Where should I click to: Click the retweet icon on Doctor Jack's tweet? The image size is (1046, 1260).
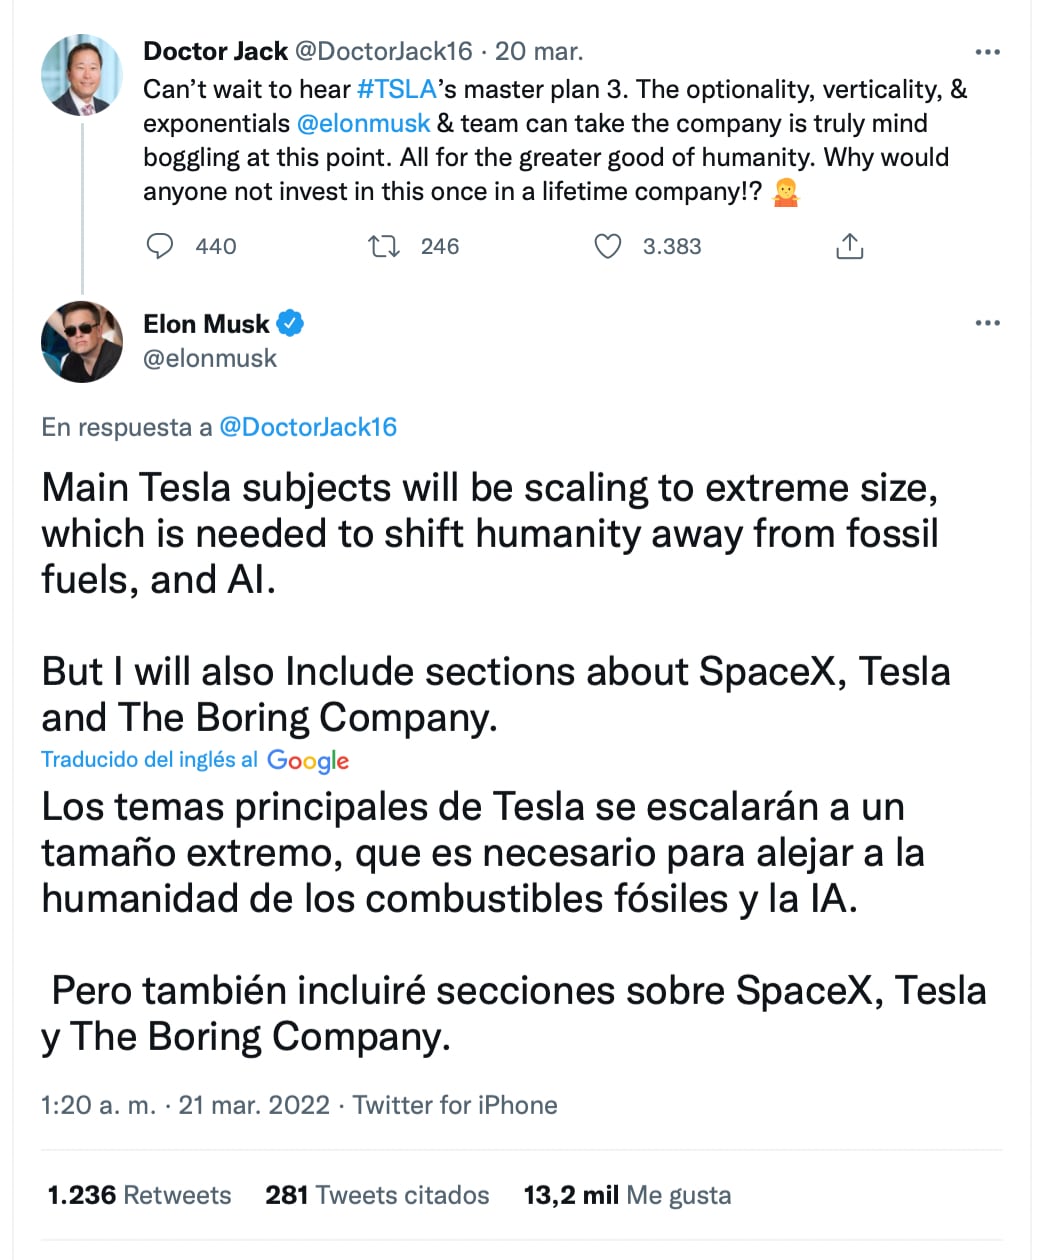(x=384, y=246)
